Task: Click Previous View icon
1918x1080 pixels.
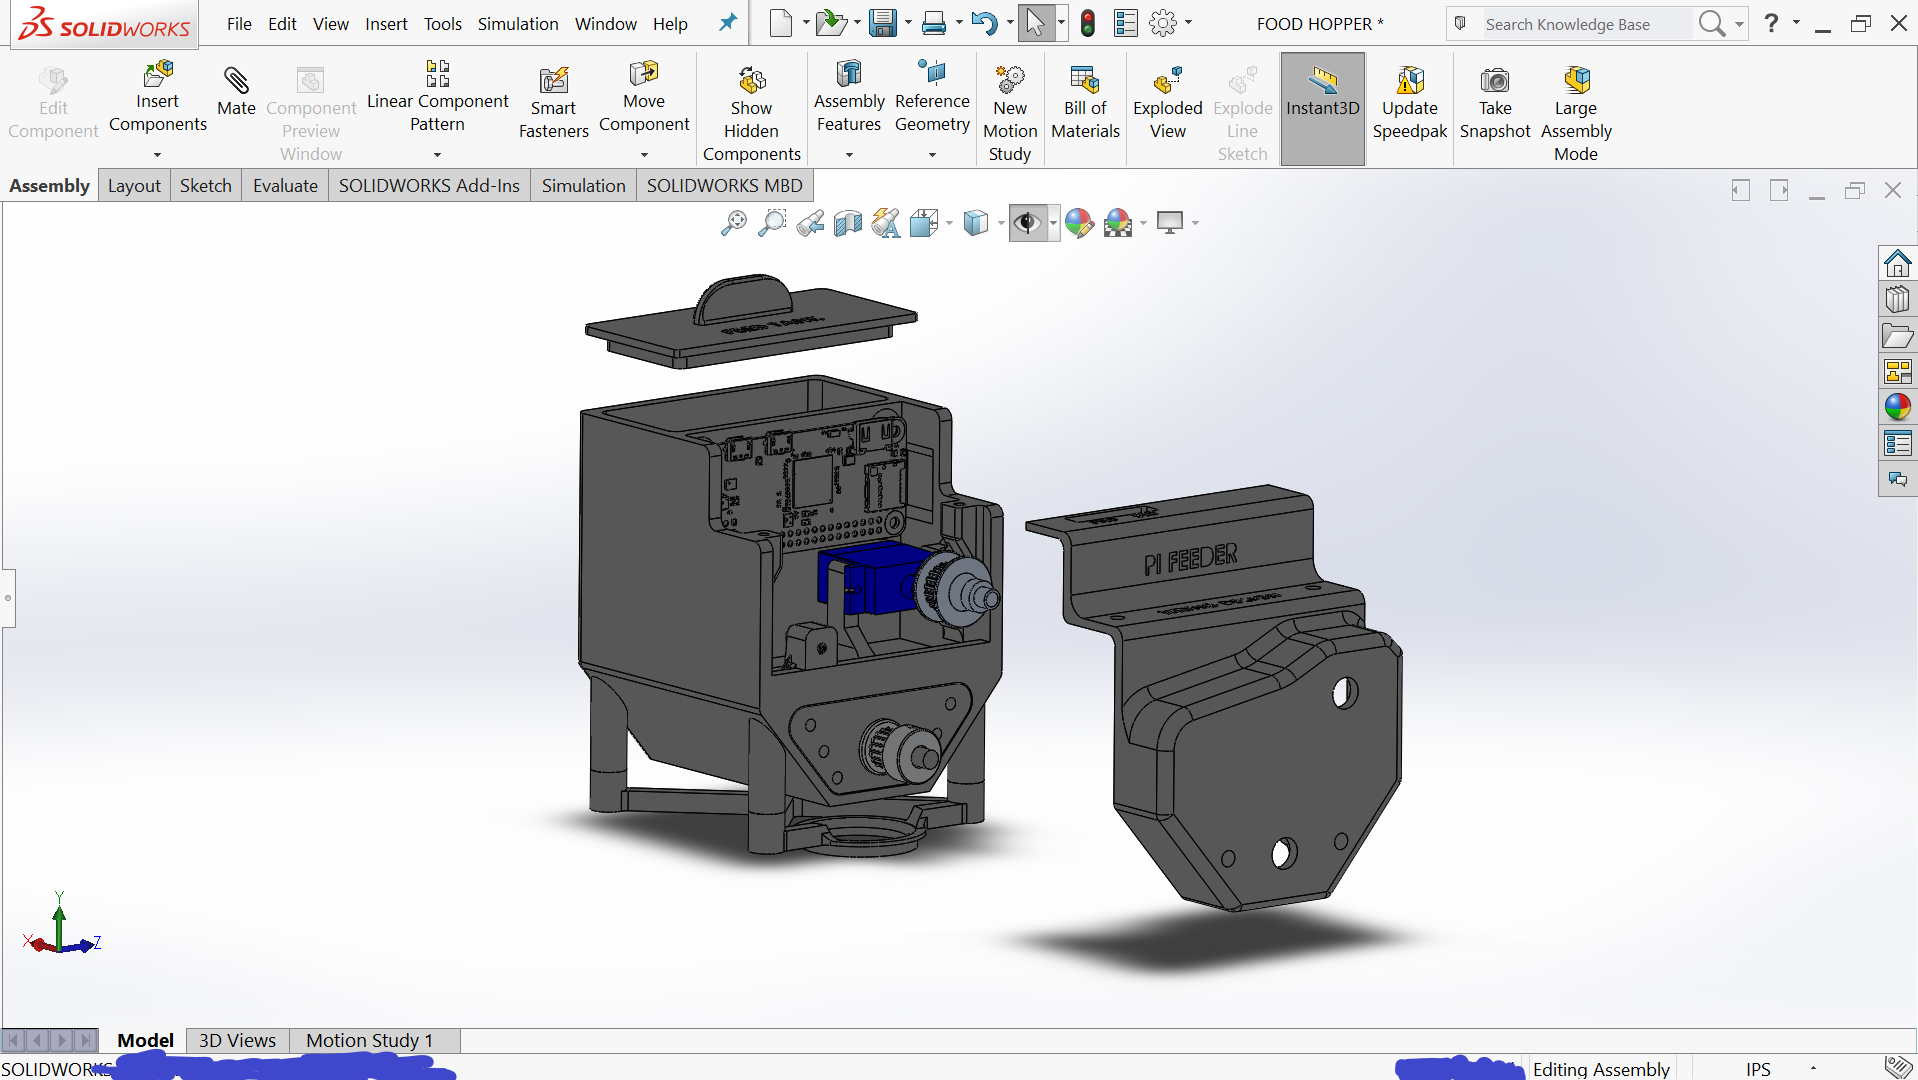Action: tap(810, 223)
